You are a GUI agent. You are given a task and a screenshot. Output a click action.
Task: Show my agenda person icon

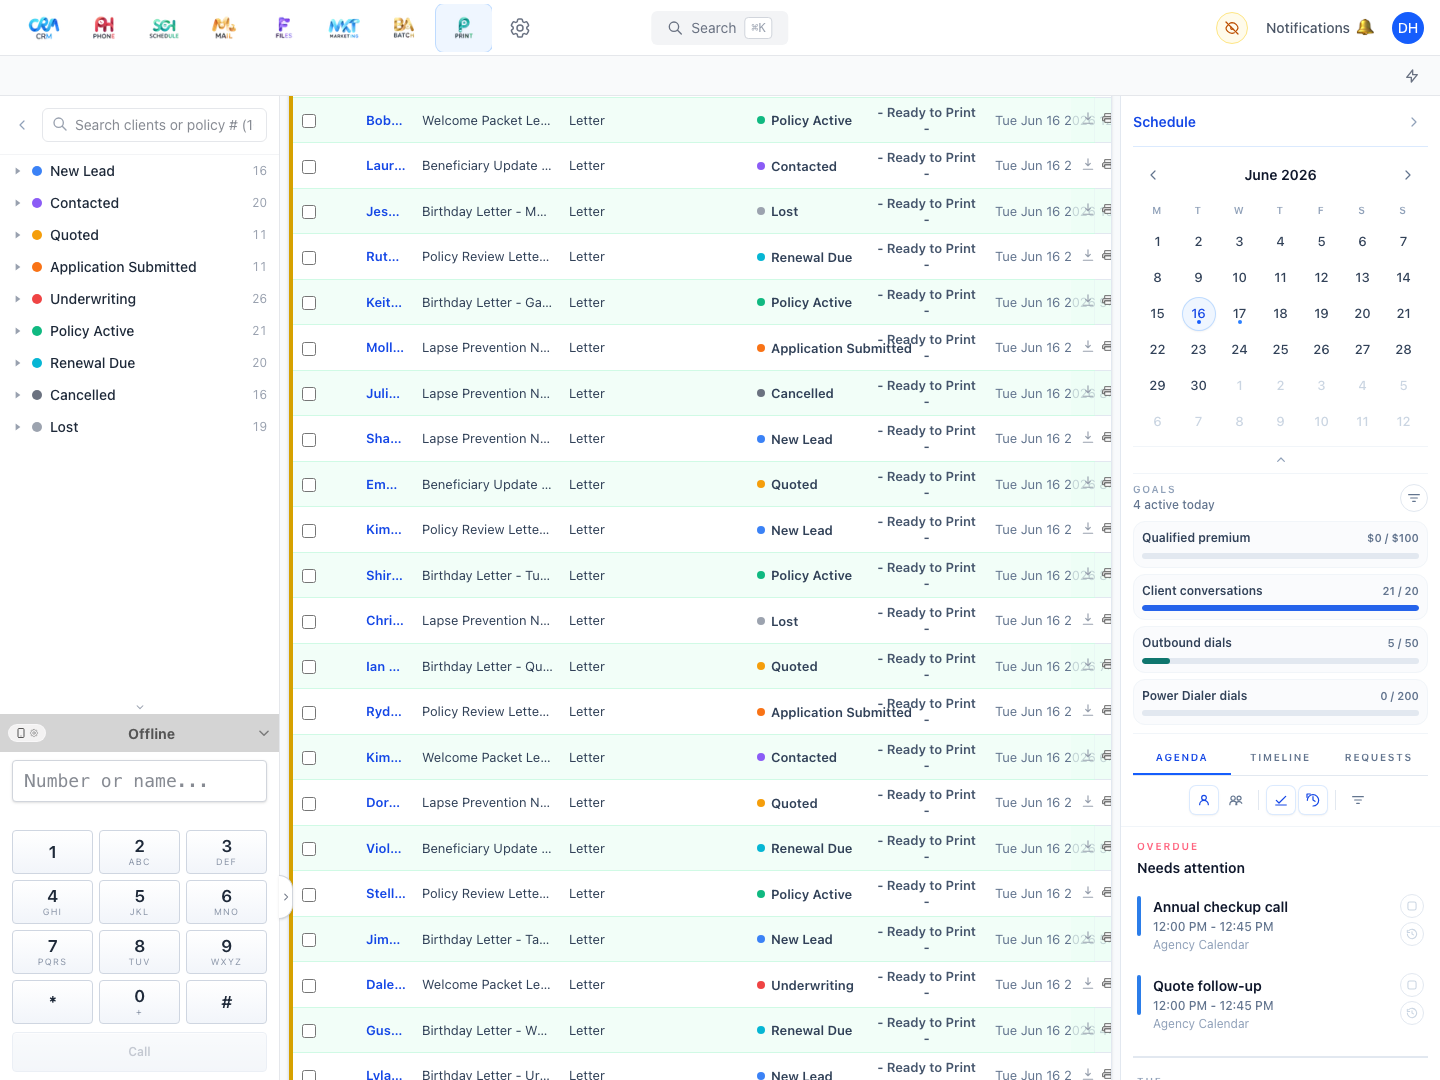pos(1204,800)
